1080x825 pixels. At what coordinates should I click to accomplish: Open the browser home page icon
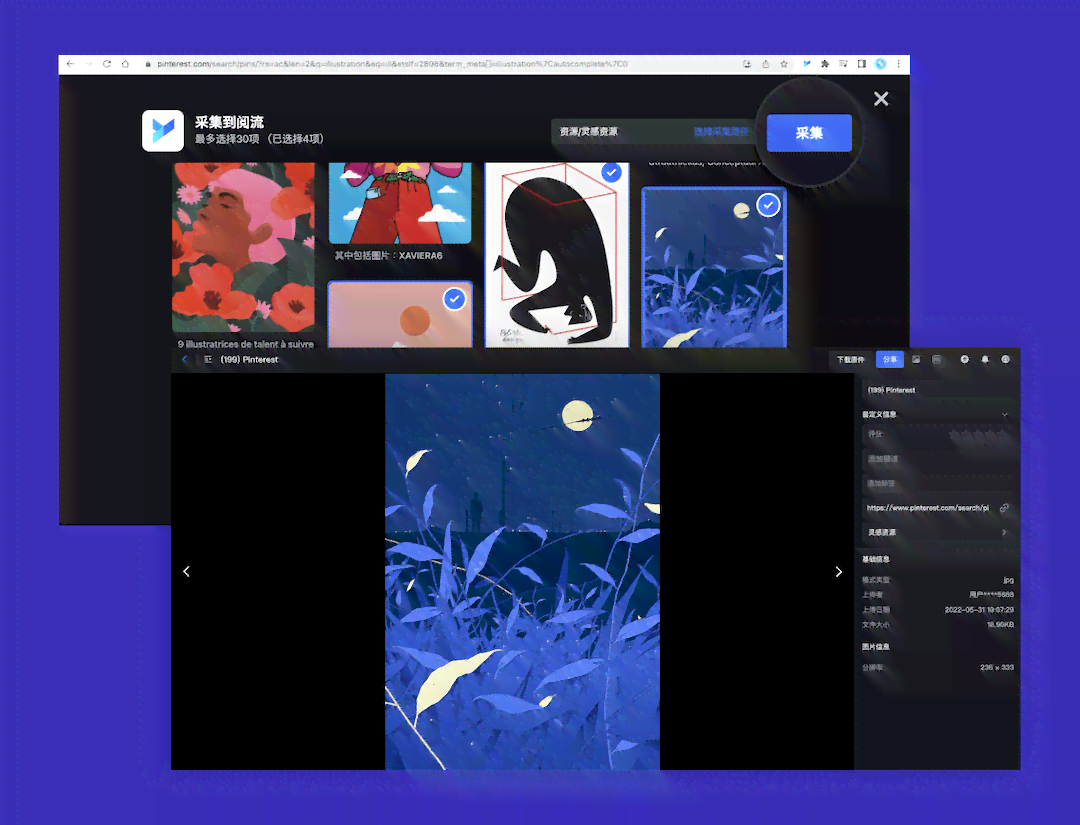coord(125,64)
